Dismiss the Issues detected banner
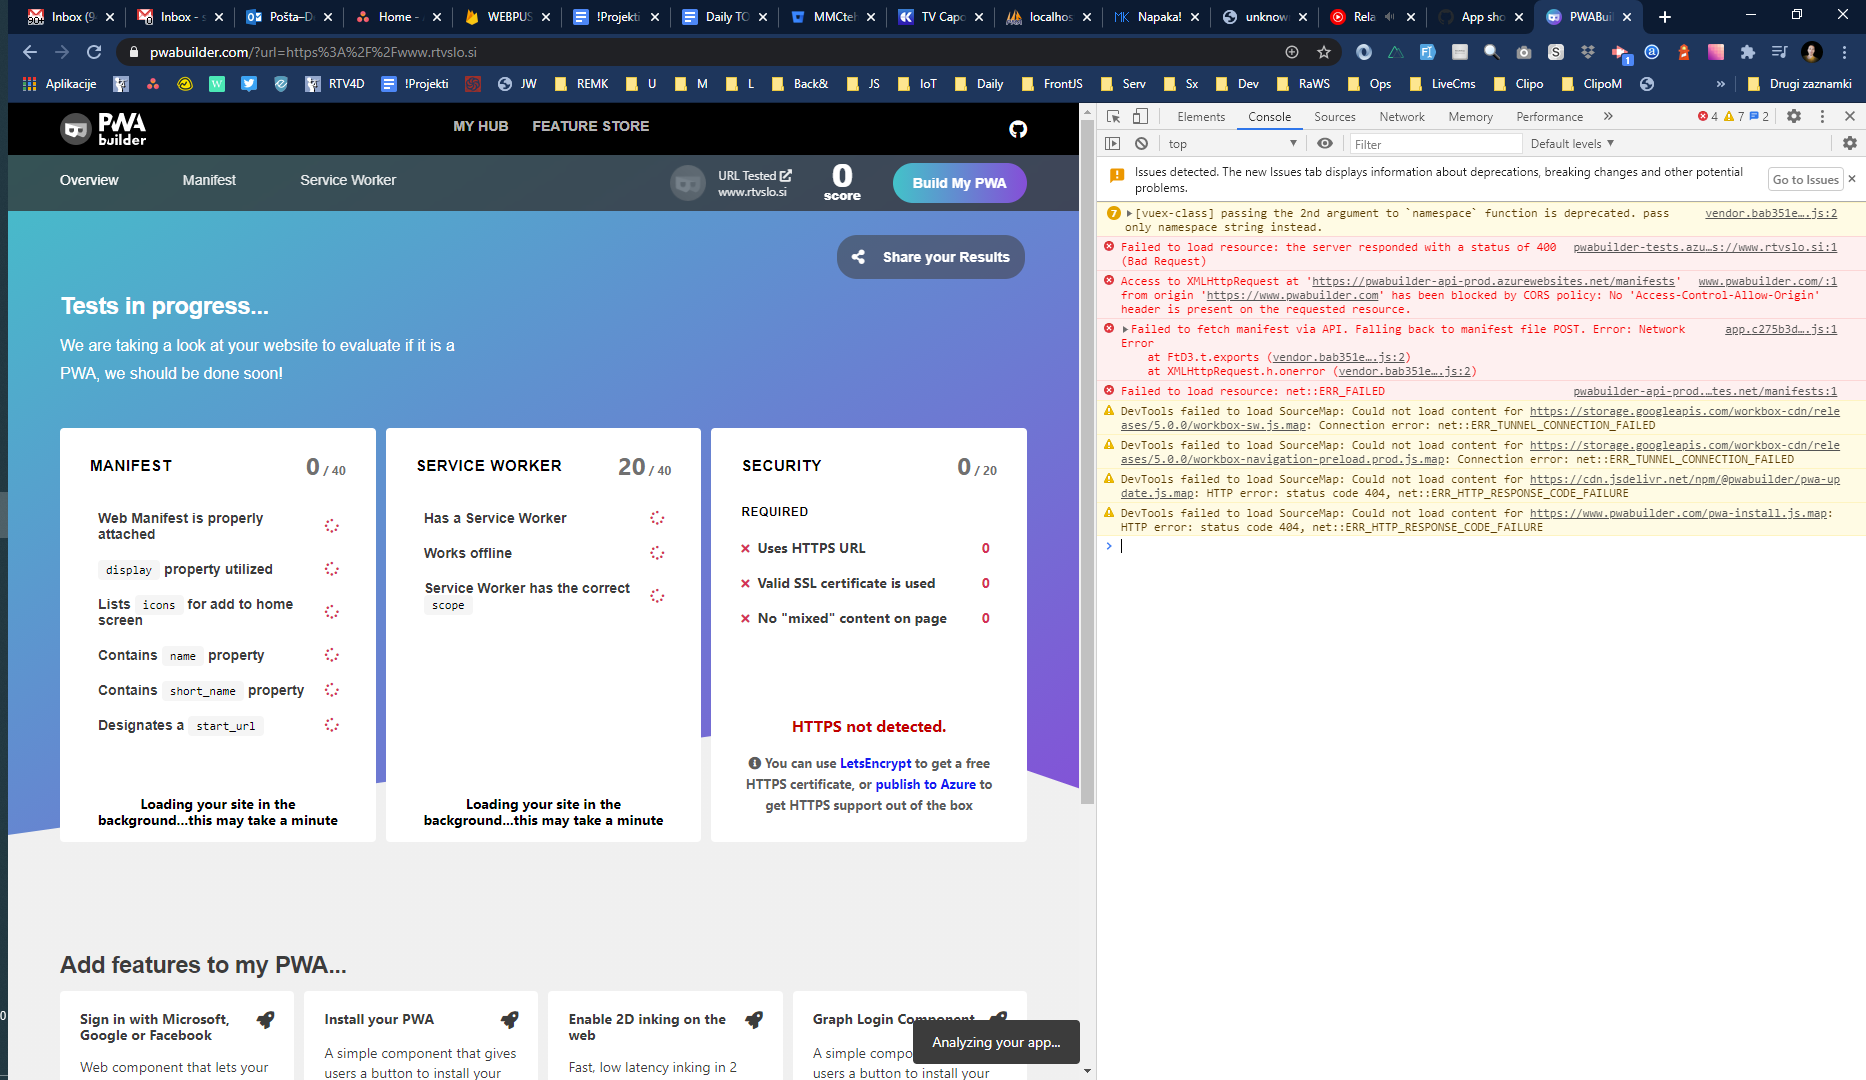Viewport: 1866px width, 1080px height. click(1852, 179)
